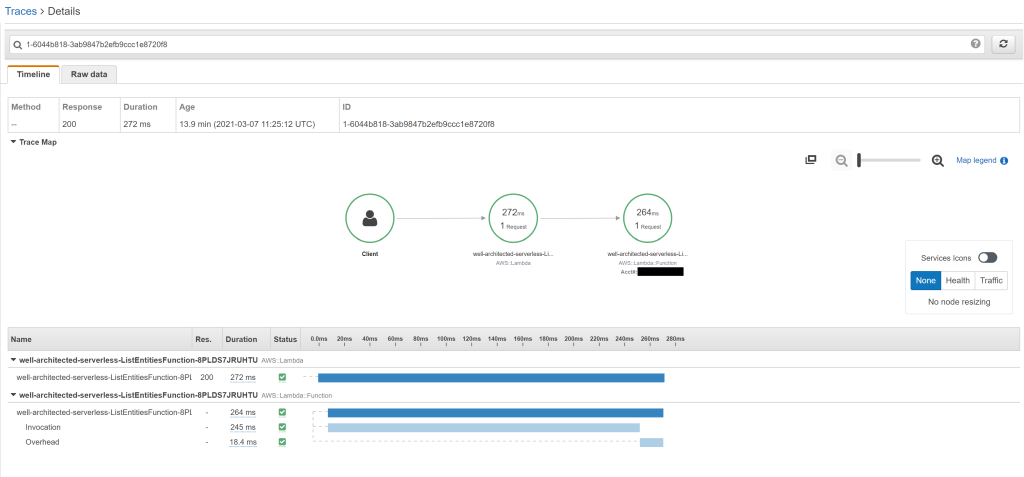Image resolution: width=1024 pixels, height=477 pixels.
Task: Collapse the AWS::Lambda segment group
Action: pyautogui.click(x=14, y=360)
